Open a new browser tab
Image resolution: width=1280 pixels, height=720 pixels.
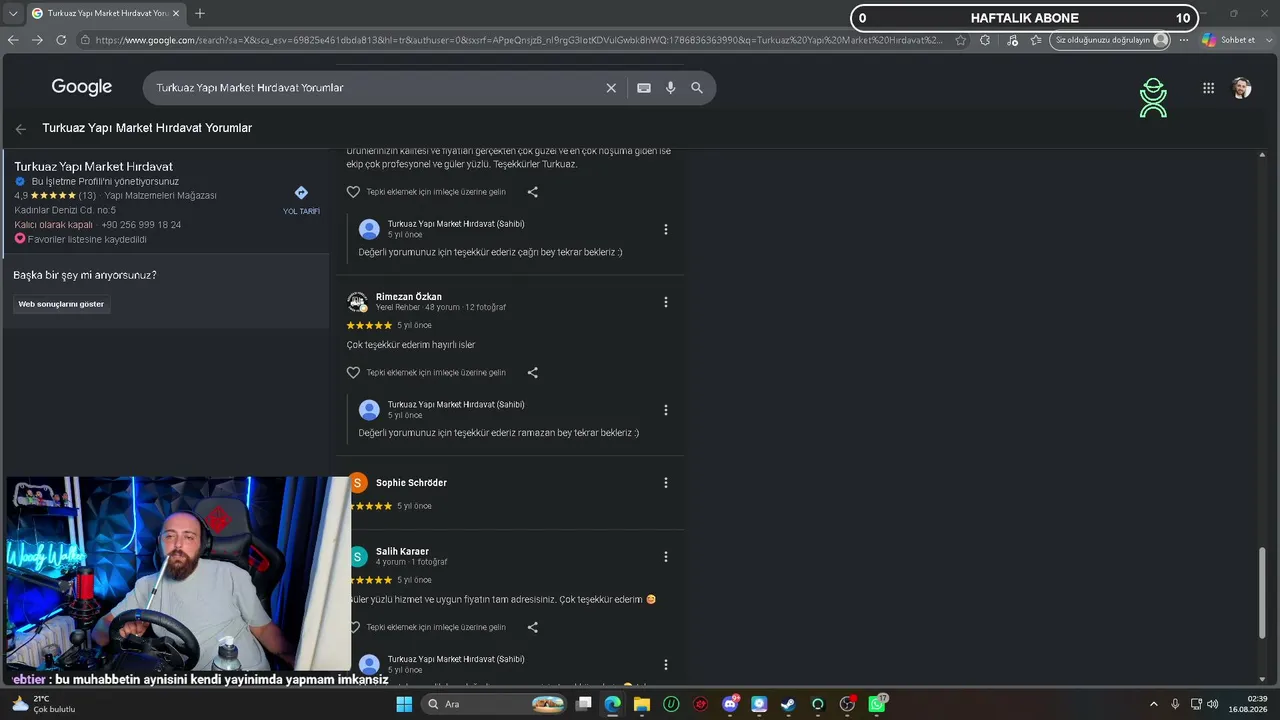(x=200, y=14)
